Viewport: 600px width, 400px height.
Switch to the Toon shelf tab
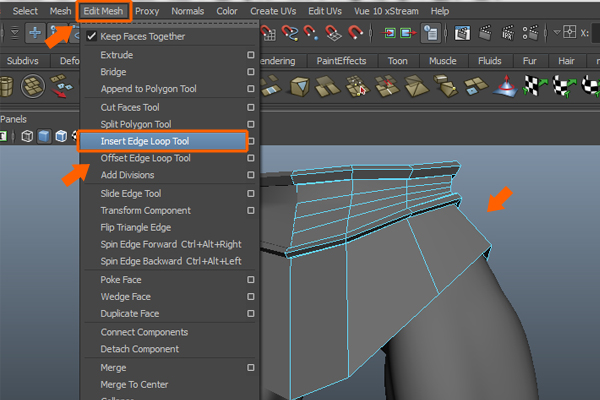click(398, 61)
